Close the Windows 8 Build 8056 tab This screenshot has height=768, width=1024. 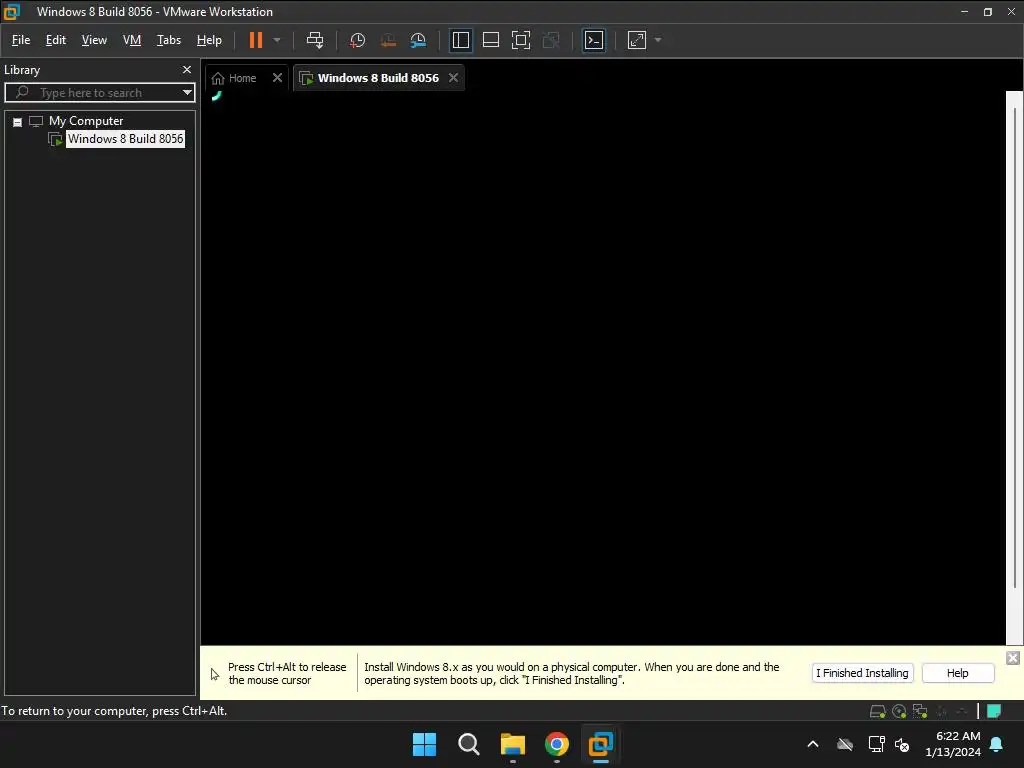(x=453, y=78)
